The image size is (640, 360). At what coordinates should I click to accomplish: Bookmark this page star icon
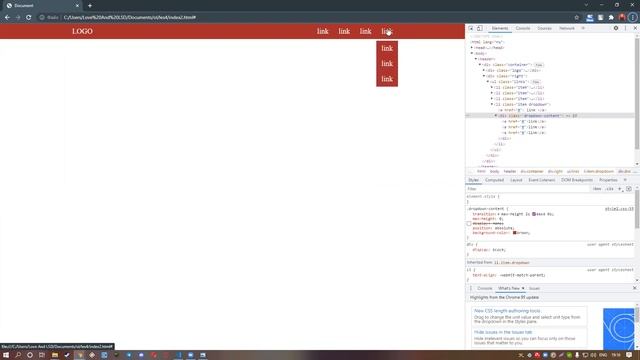coord(576,18)
